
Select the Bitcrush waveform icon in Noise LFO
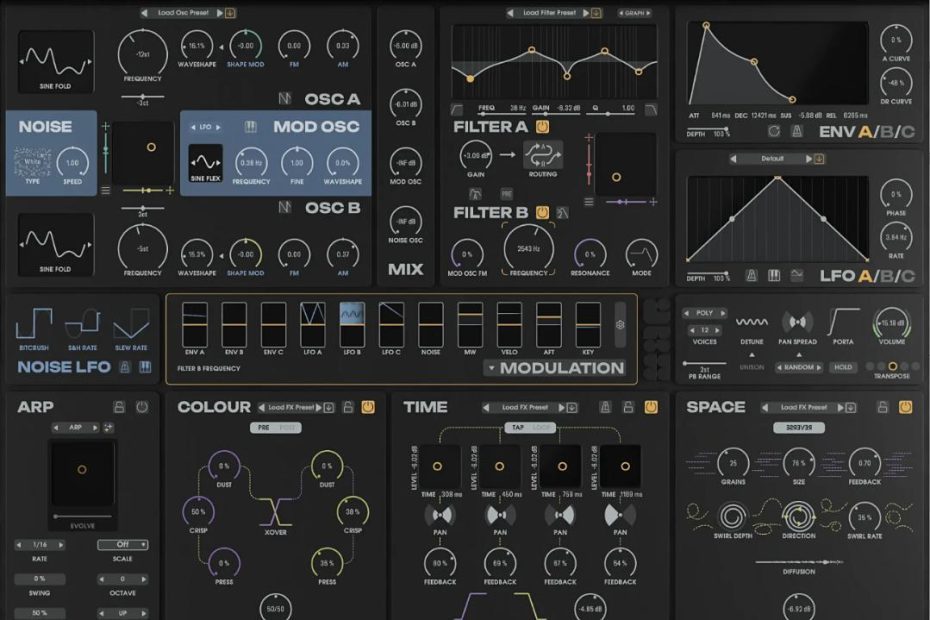pos(34,325)
